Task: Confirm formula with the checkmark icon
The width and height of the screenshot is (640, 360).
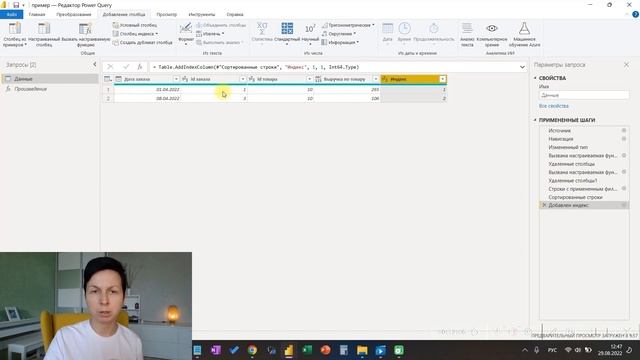Action: tap(126, 67)
